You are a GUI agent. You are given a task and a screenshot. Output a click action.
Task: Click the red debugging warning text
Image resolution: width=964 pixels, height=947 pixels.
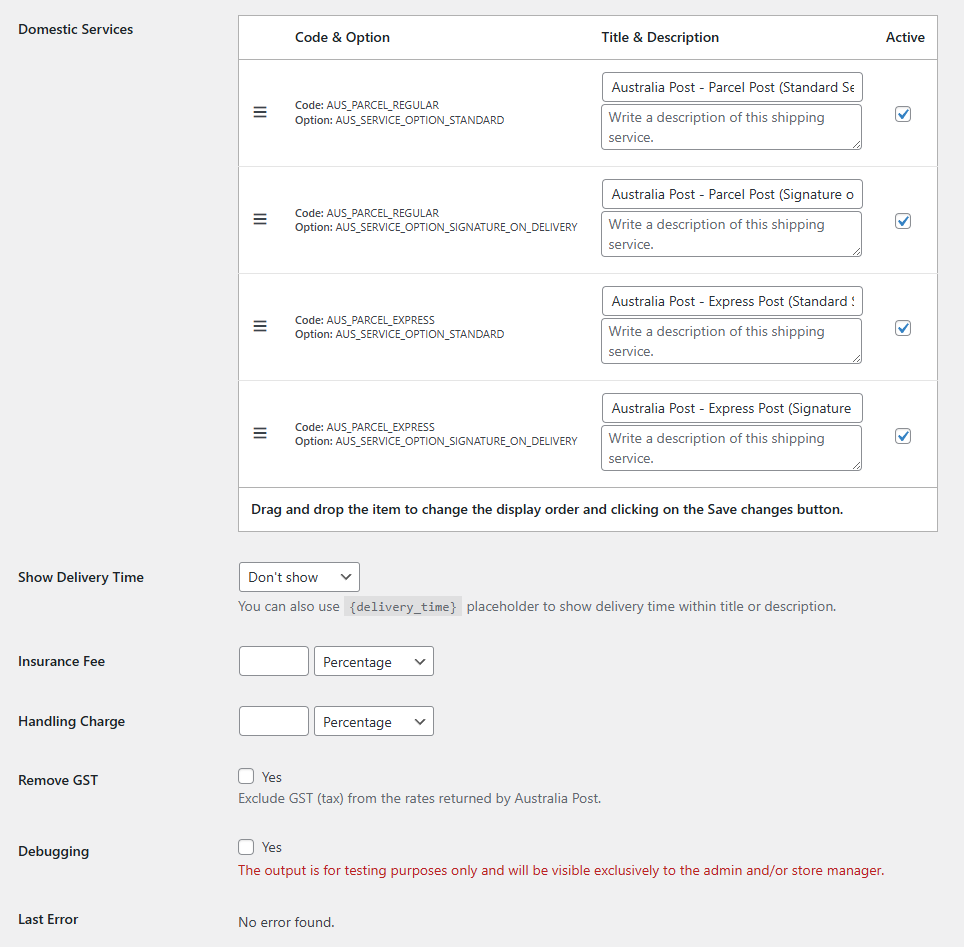[561, 871]
